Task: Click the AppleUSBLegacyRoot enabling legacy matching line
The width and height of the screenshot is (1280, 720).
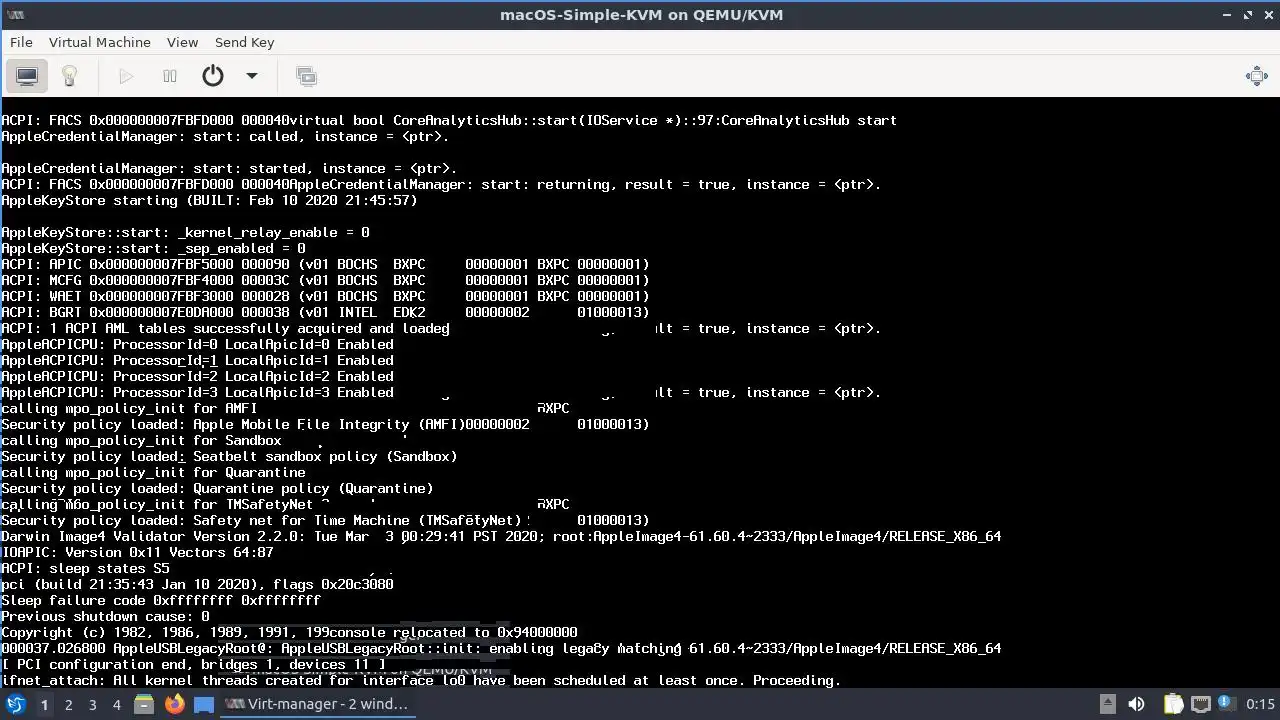Action: point(501,648)
